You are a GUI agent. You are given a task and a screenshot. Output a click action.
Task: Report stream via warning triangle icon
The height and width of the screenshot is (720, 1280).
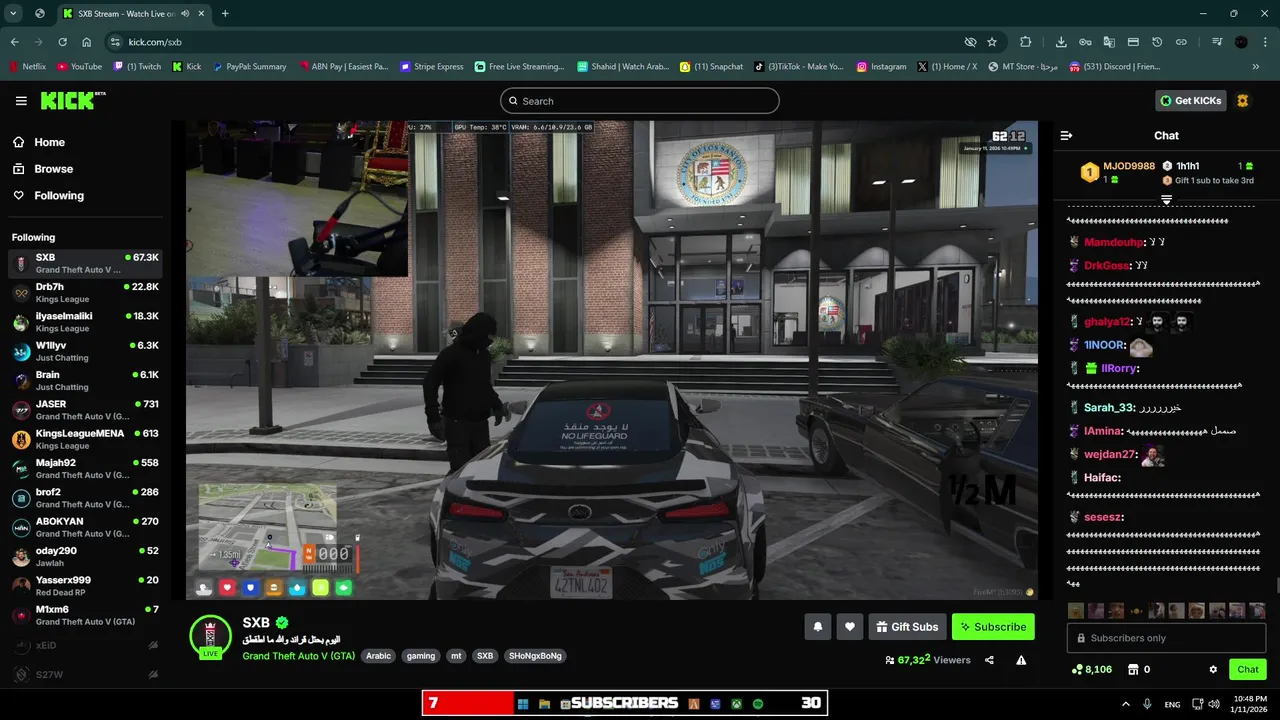[x=1021, y=660]
